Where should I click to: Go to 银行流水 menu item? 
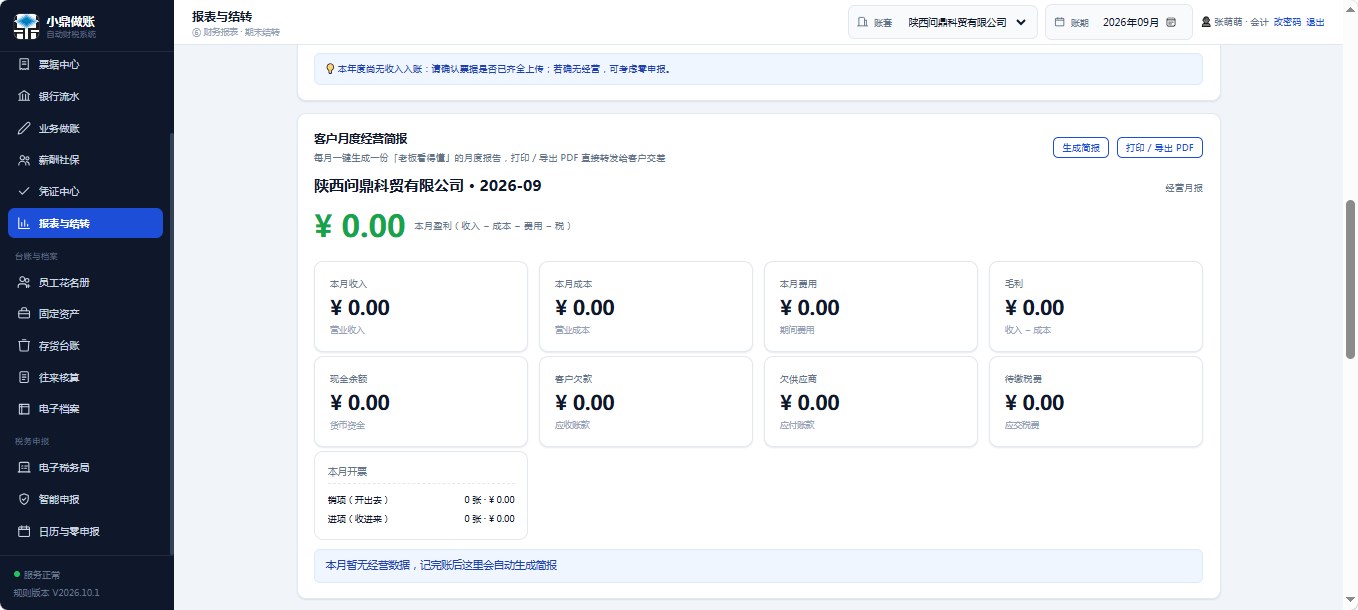click(x=85, y=96)
